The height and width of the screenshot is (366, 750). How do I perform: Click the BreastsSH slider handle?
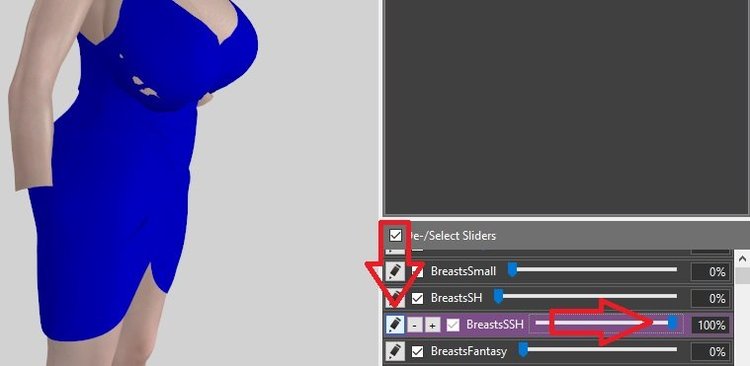tap(498, 297)
